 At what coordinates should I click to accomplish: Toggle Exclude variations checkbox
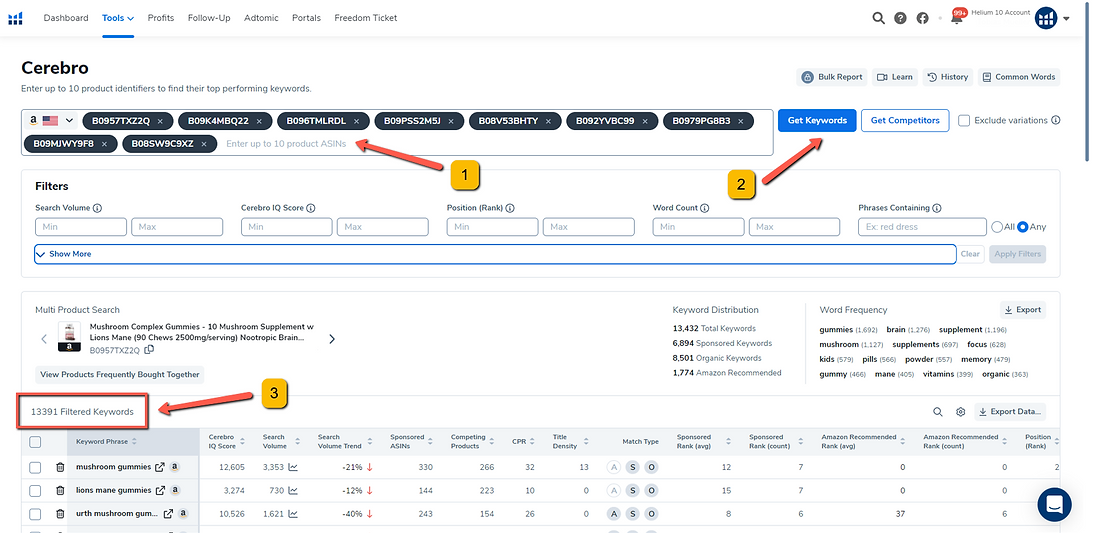tap(964, 121)
